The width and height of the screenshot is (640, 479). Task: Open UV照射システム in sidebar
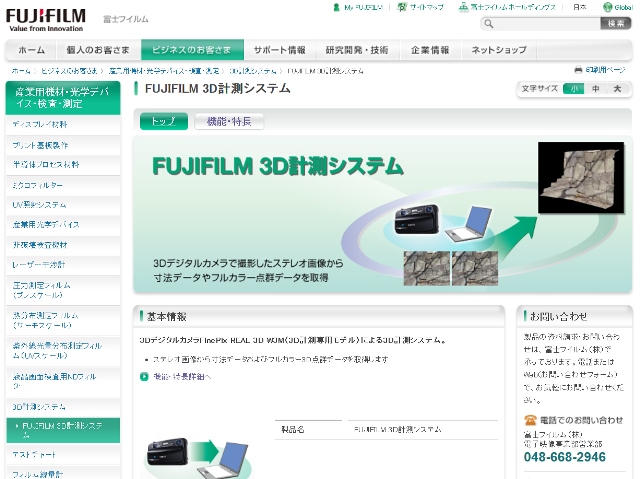click(63, 205)
